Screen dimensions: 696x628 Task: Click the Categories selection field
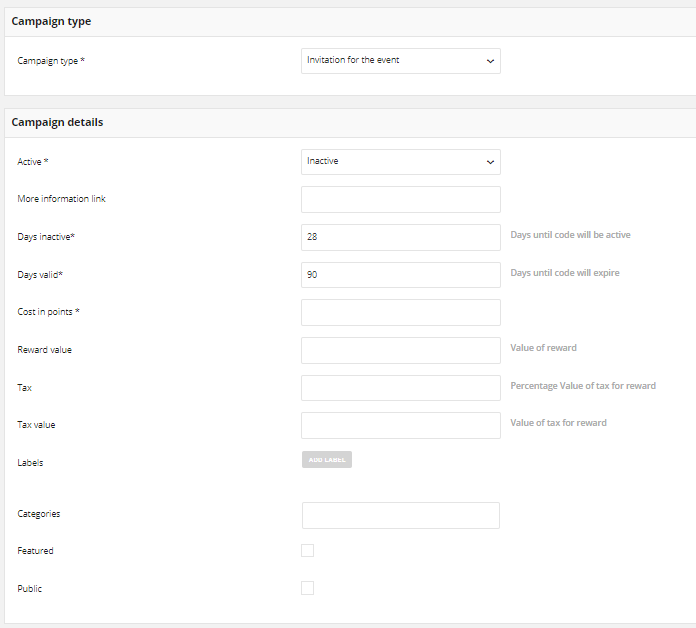pyautogui.click(x=400, y=515)
